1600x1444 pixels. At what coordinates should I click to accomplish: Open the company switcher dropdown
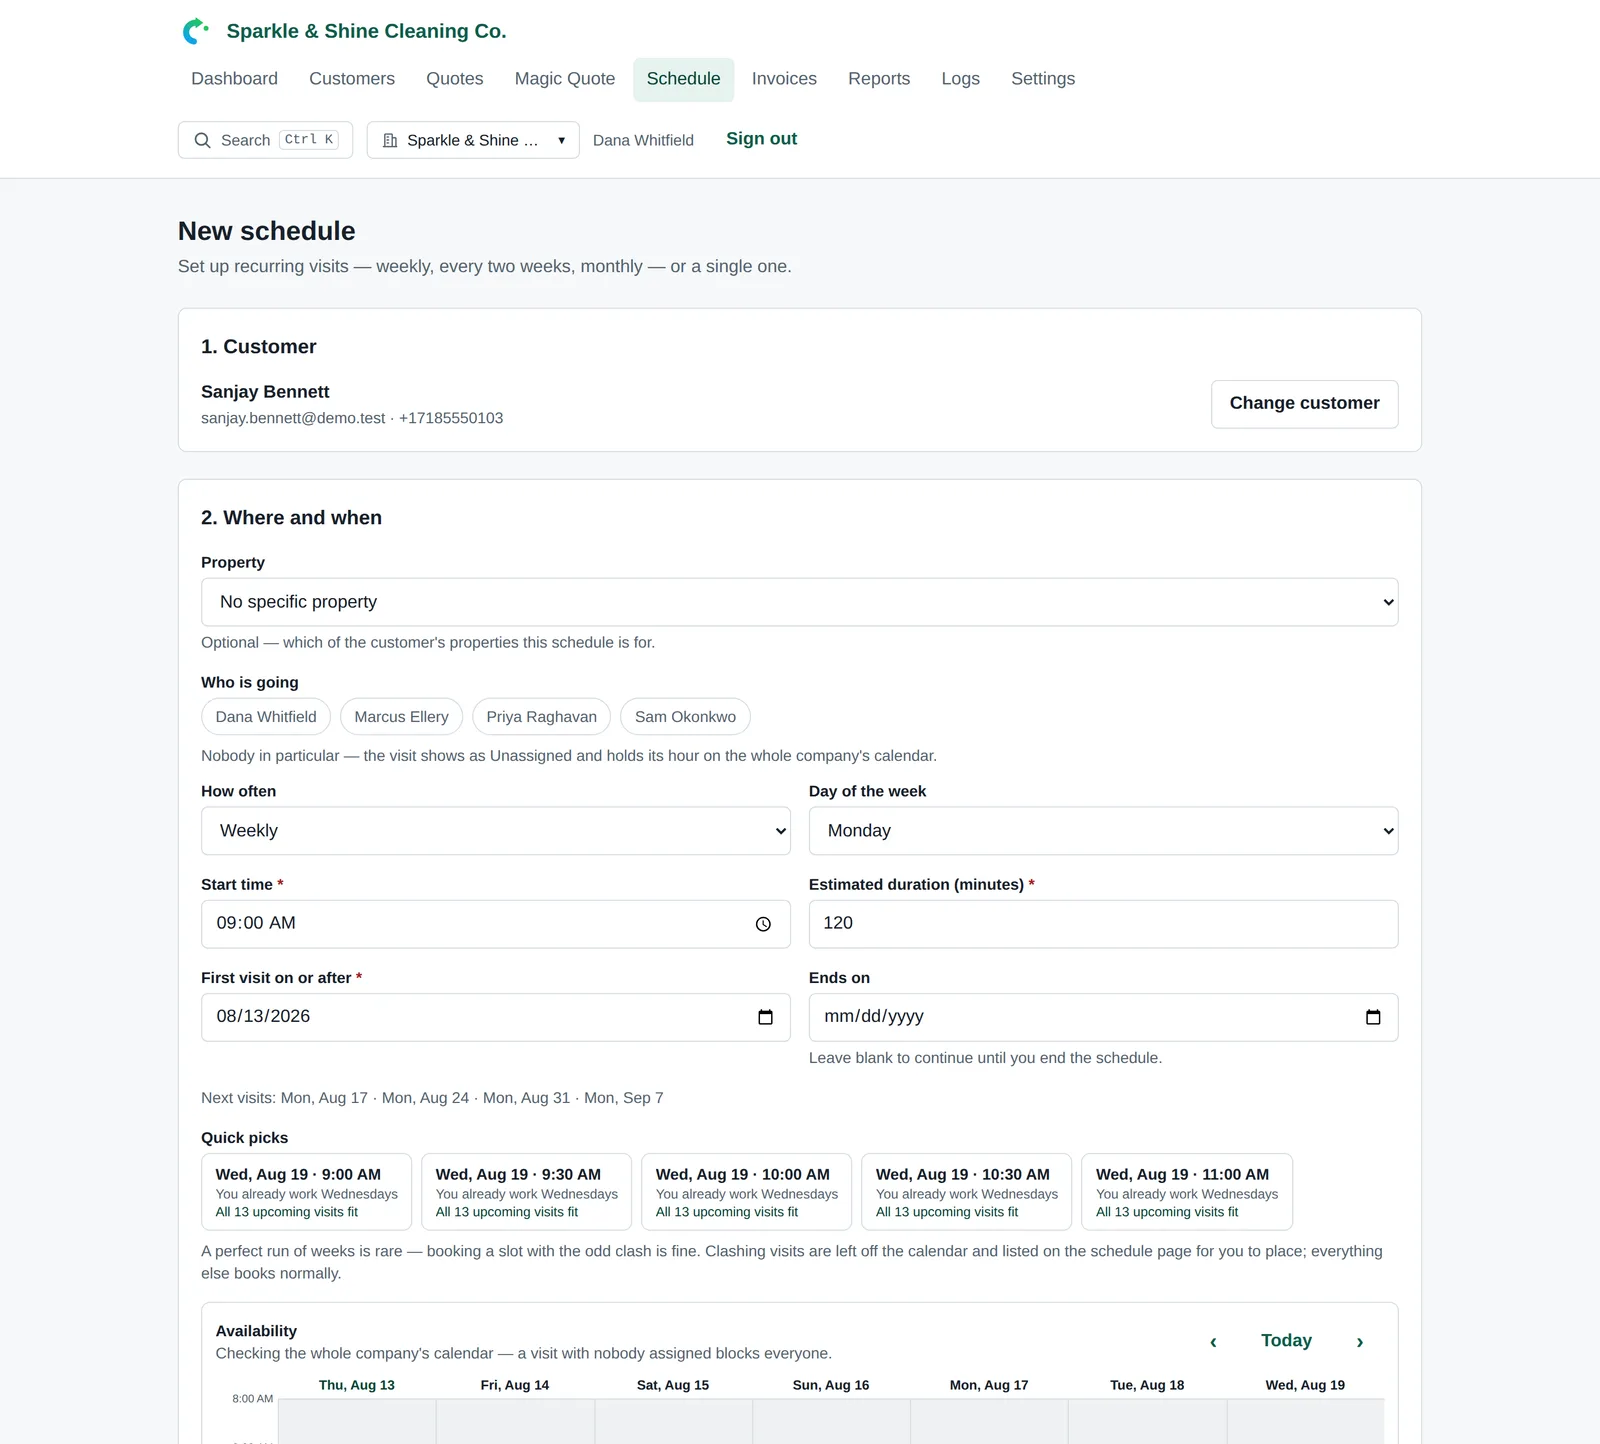point(473,140)
